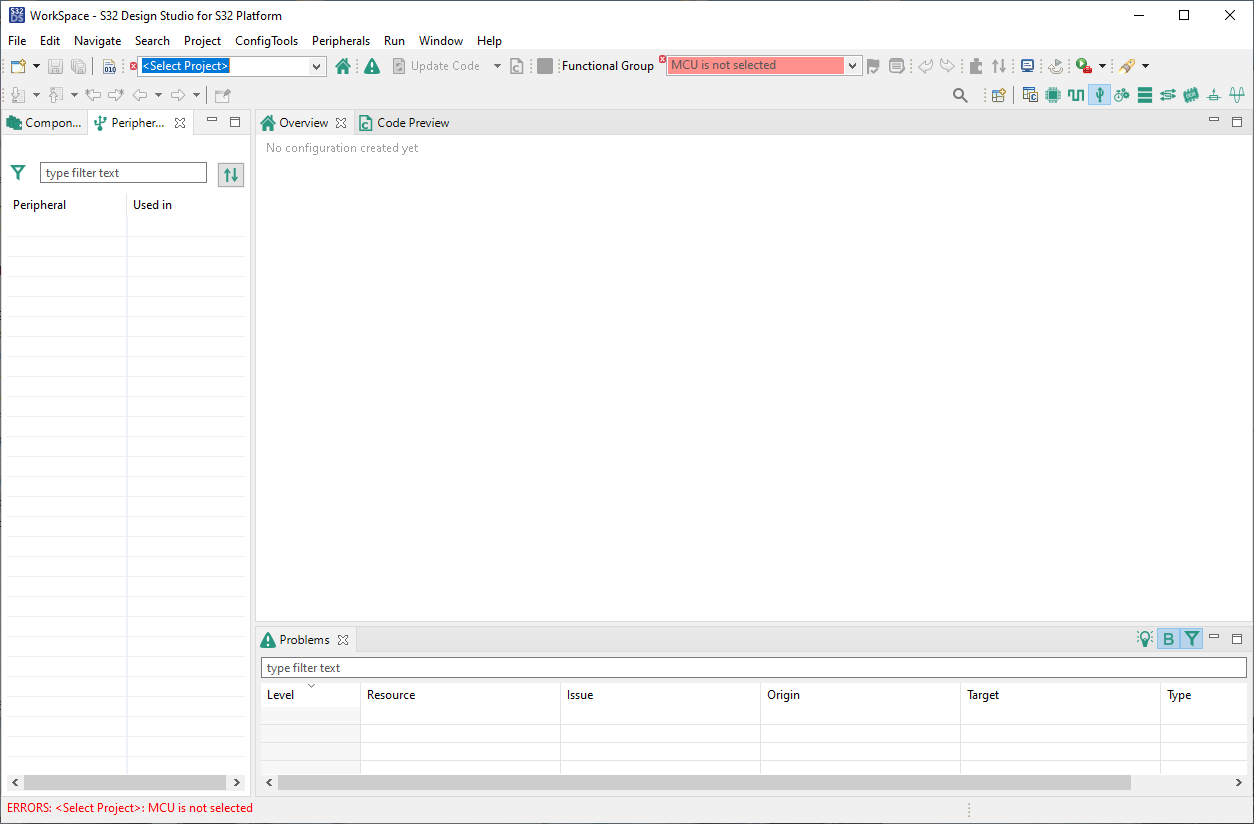Open the DDR tool chip icon
The width and height of the screenshot is (1254, 824).
pyautogui.click(x=1190, y=94)
